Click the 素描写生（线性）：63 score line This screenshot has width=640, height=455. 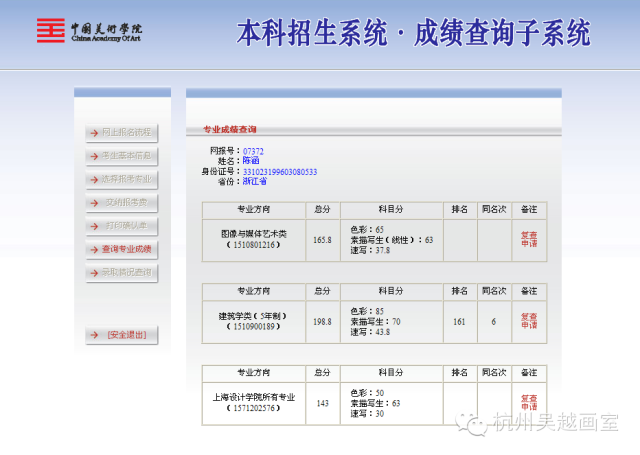tap(392, 240)
